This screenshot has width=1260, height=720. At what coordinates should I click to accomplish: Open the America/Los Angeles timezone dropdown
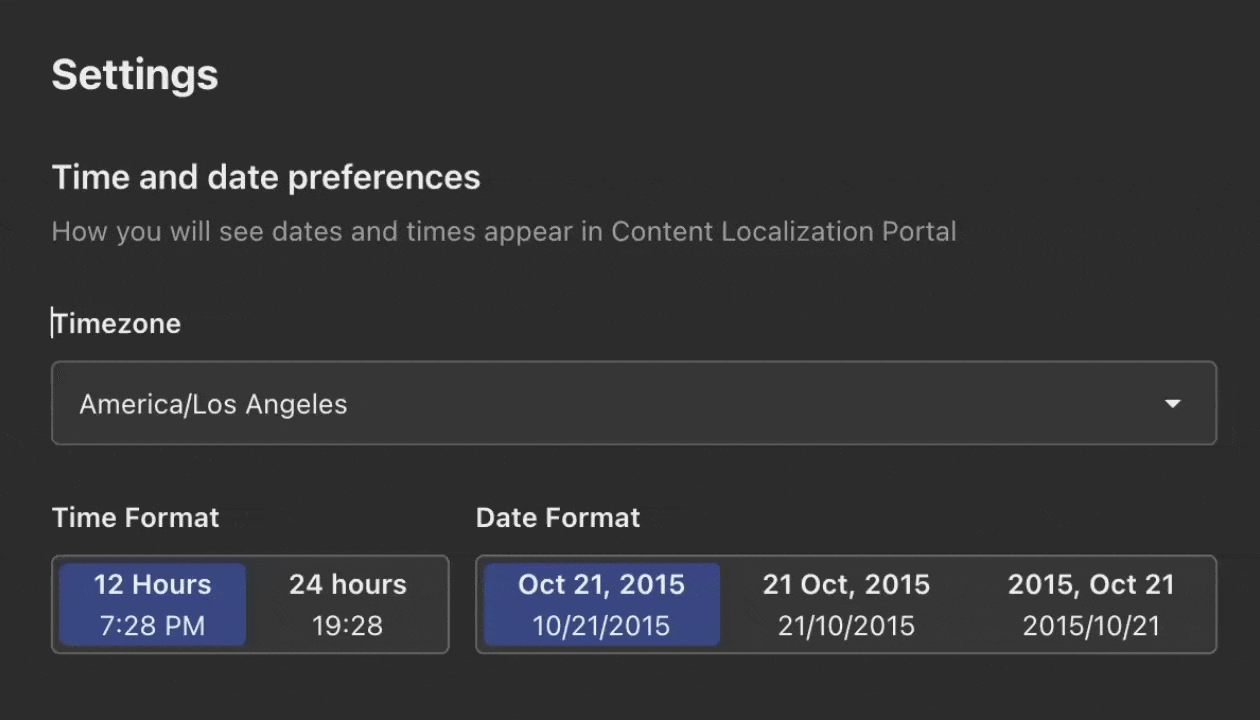coord(634,403)
